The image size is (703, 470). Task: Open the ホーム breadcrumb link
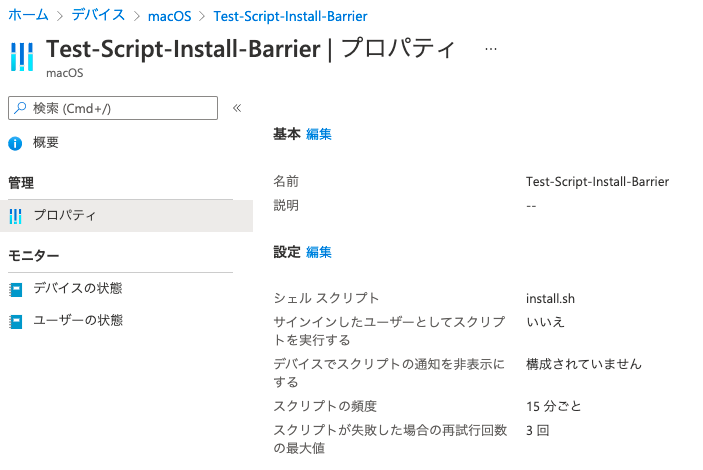[x=28, y=15]
